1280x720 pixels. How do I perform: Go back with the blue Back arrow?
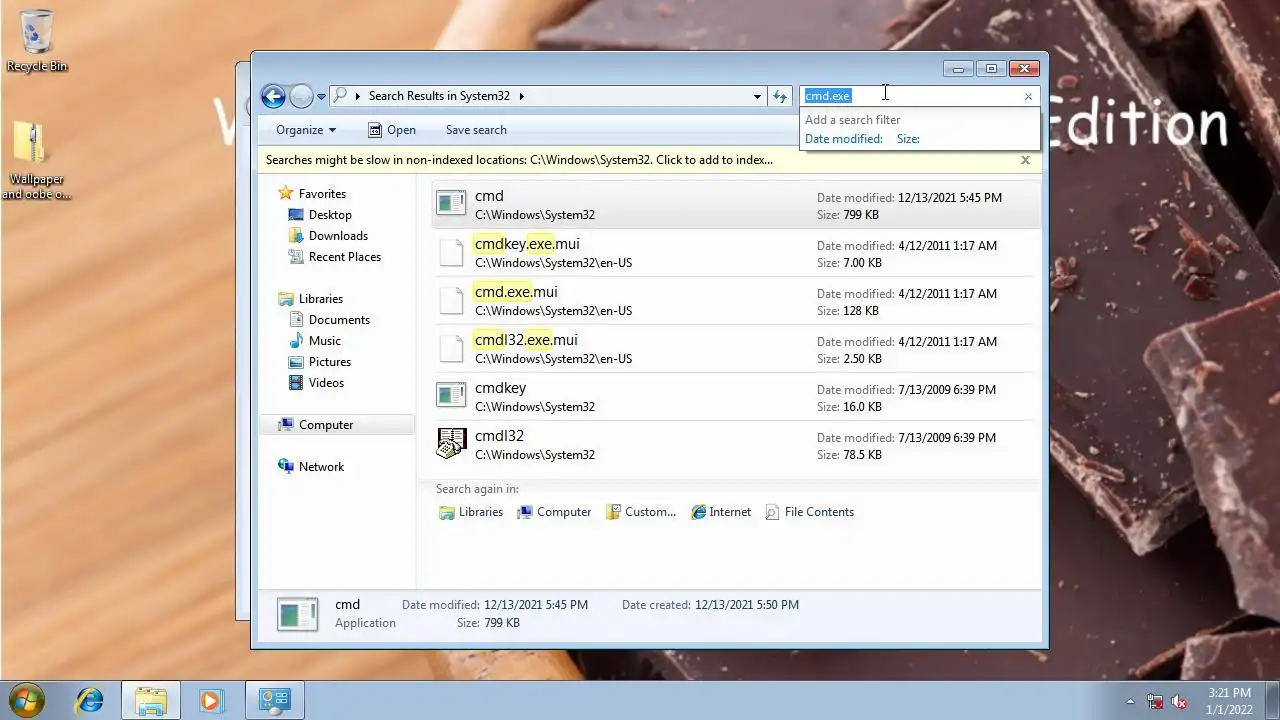tap(273, 96)
